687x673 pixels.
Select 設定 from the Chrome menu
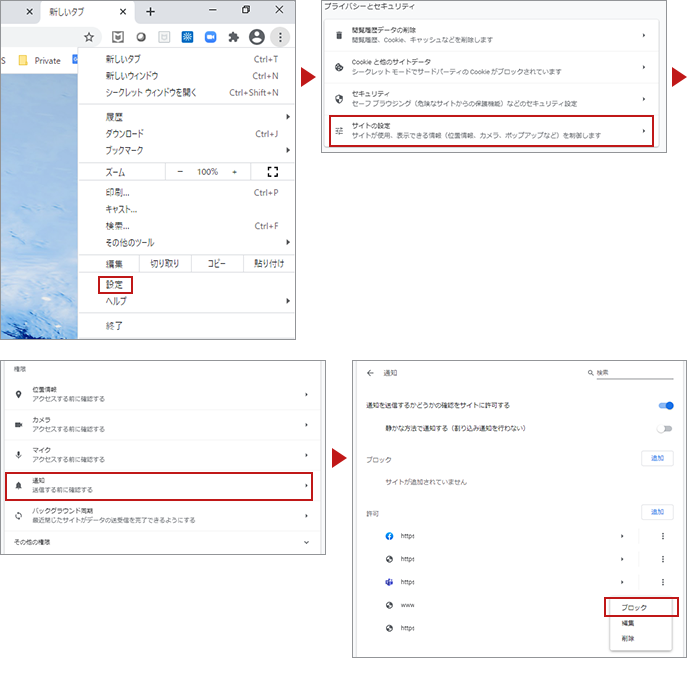click(115, 284)
